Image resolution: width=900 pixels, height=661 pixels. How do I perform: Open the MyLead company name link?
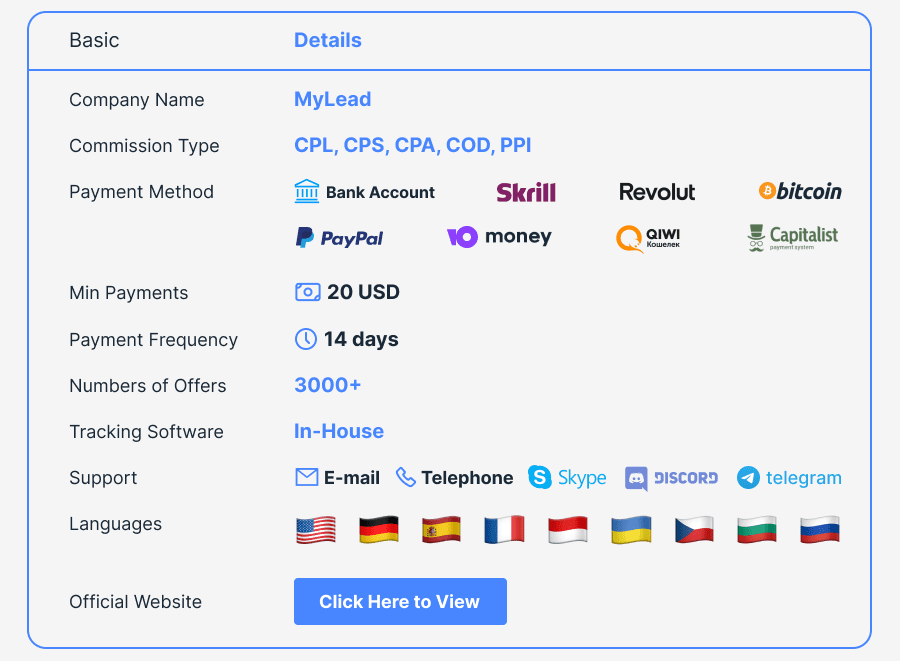click(x=332, y=99)
